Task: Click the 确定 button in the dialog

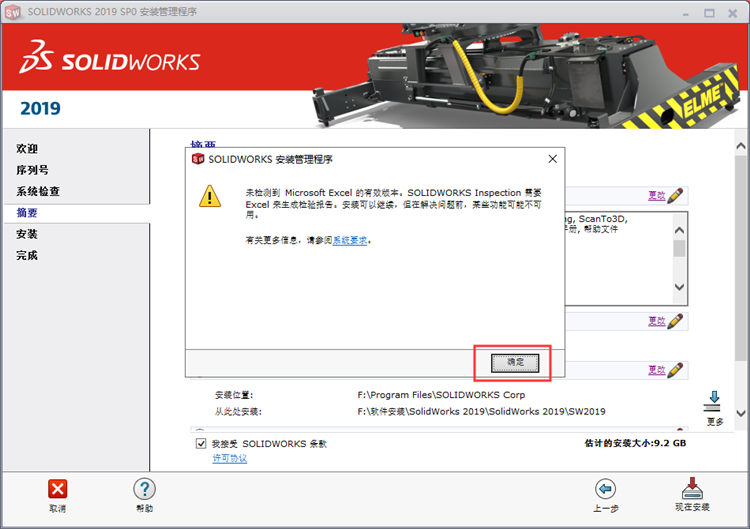Action: [x=515, y=363]
